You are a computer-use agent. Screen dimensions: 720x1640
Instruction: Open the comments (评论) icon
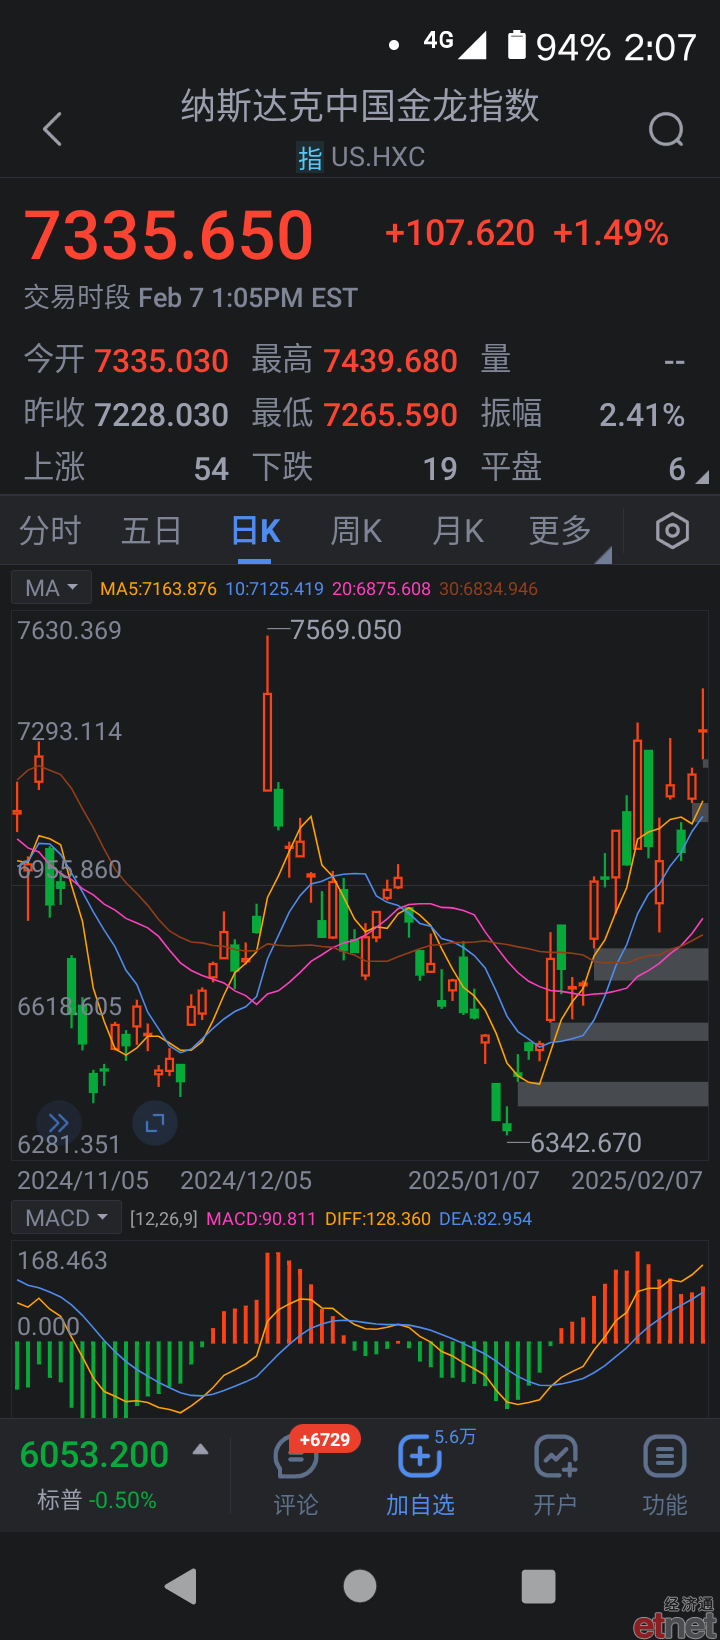(x=296, y=1458)
